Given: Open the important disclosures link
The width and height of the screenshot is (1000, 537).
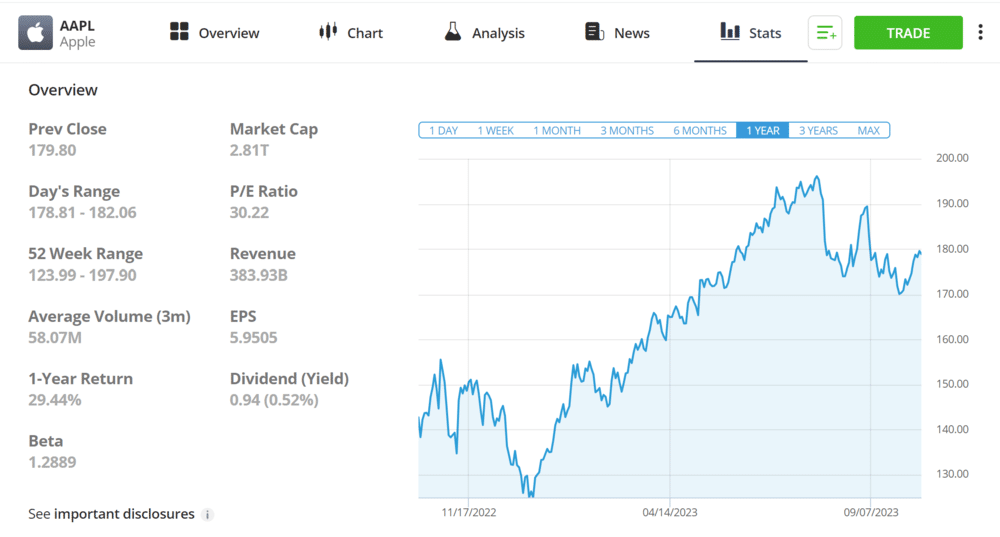Looking at the screenshot, I should [124, 514].
